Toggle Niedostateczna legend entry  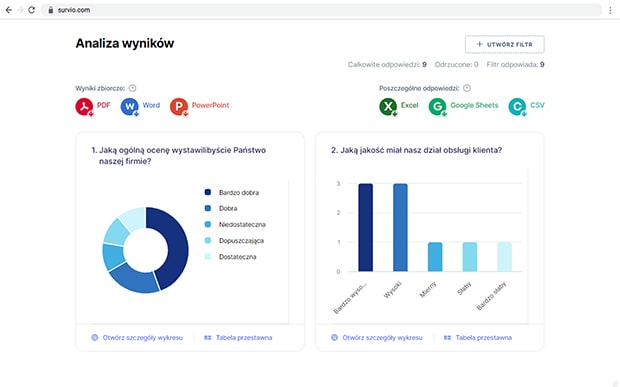pos(235,224)
